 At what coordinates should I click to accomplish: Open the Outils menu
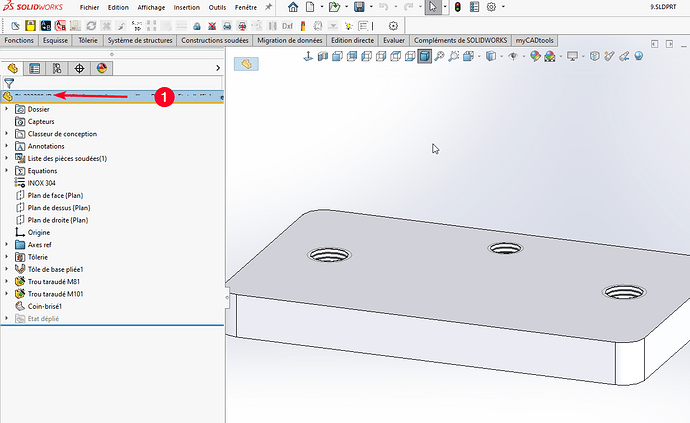pos(217,7)
